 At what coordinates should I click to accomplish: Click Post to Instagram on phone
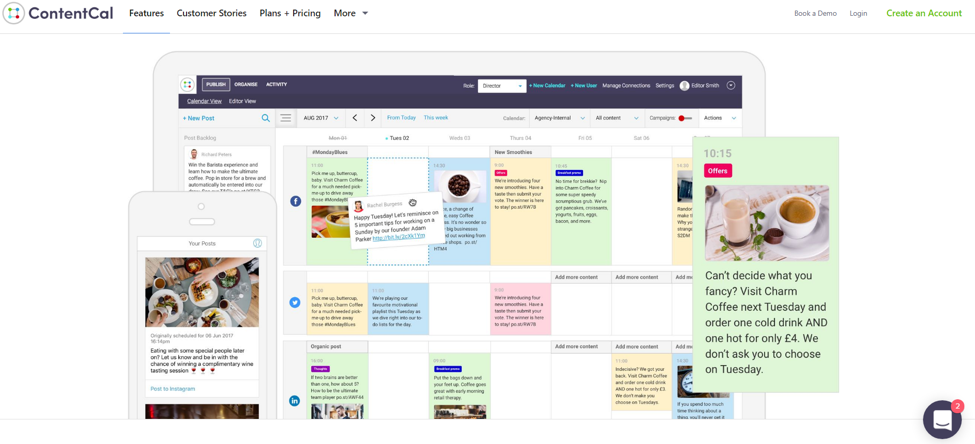173,389
